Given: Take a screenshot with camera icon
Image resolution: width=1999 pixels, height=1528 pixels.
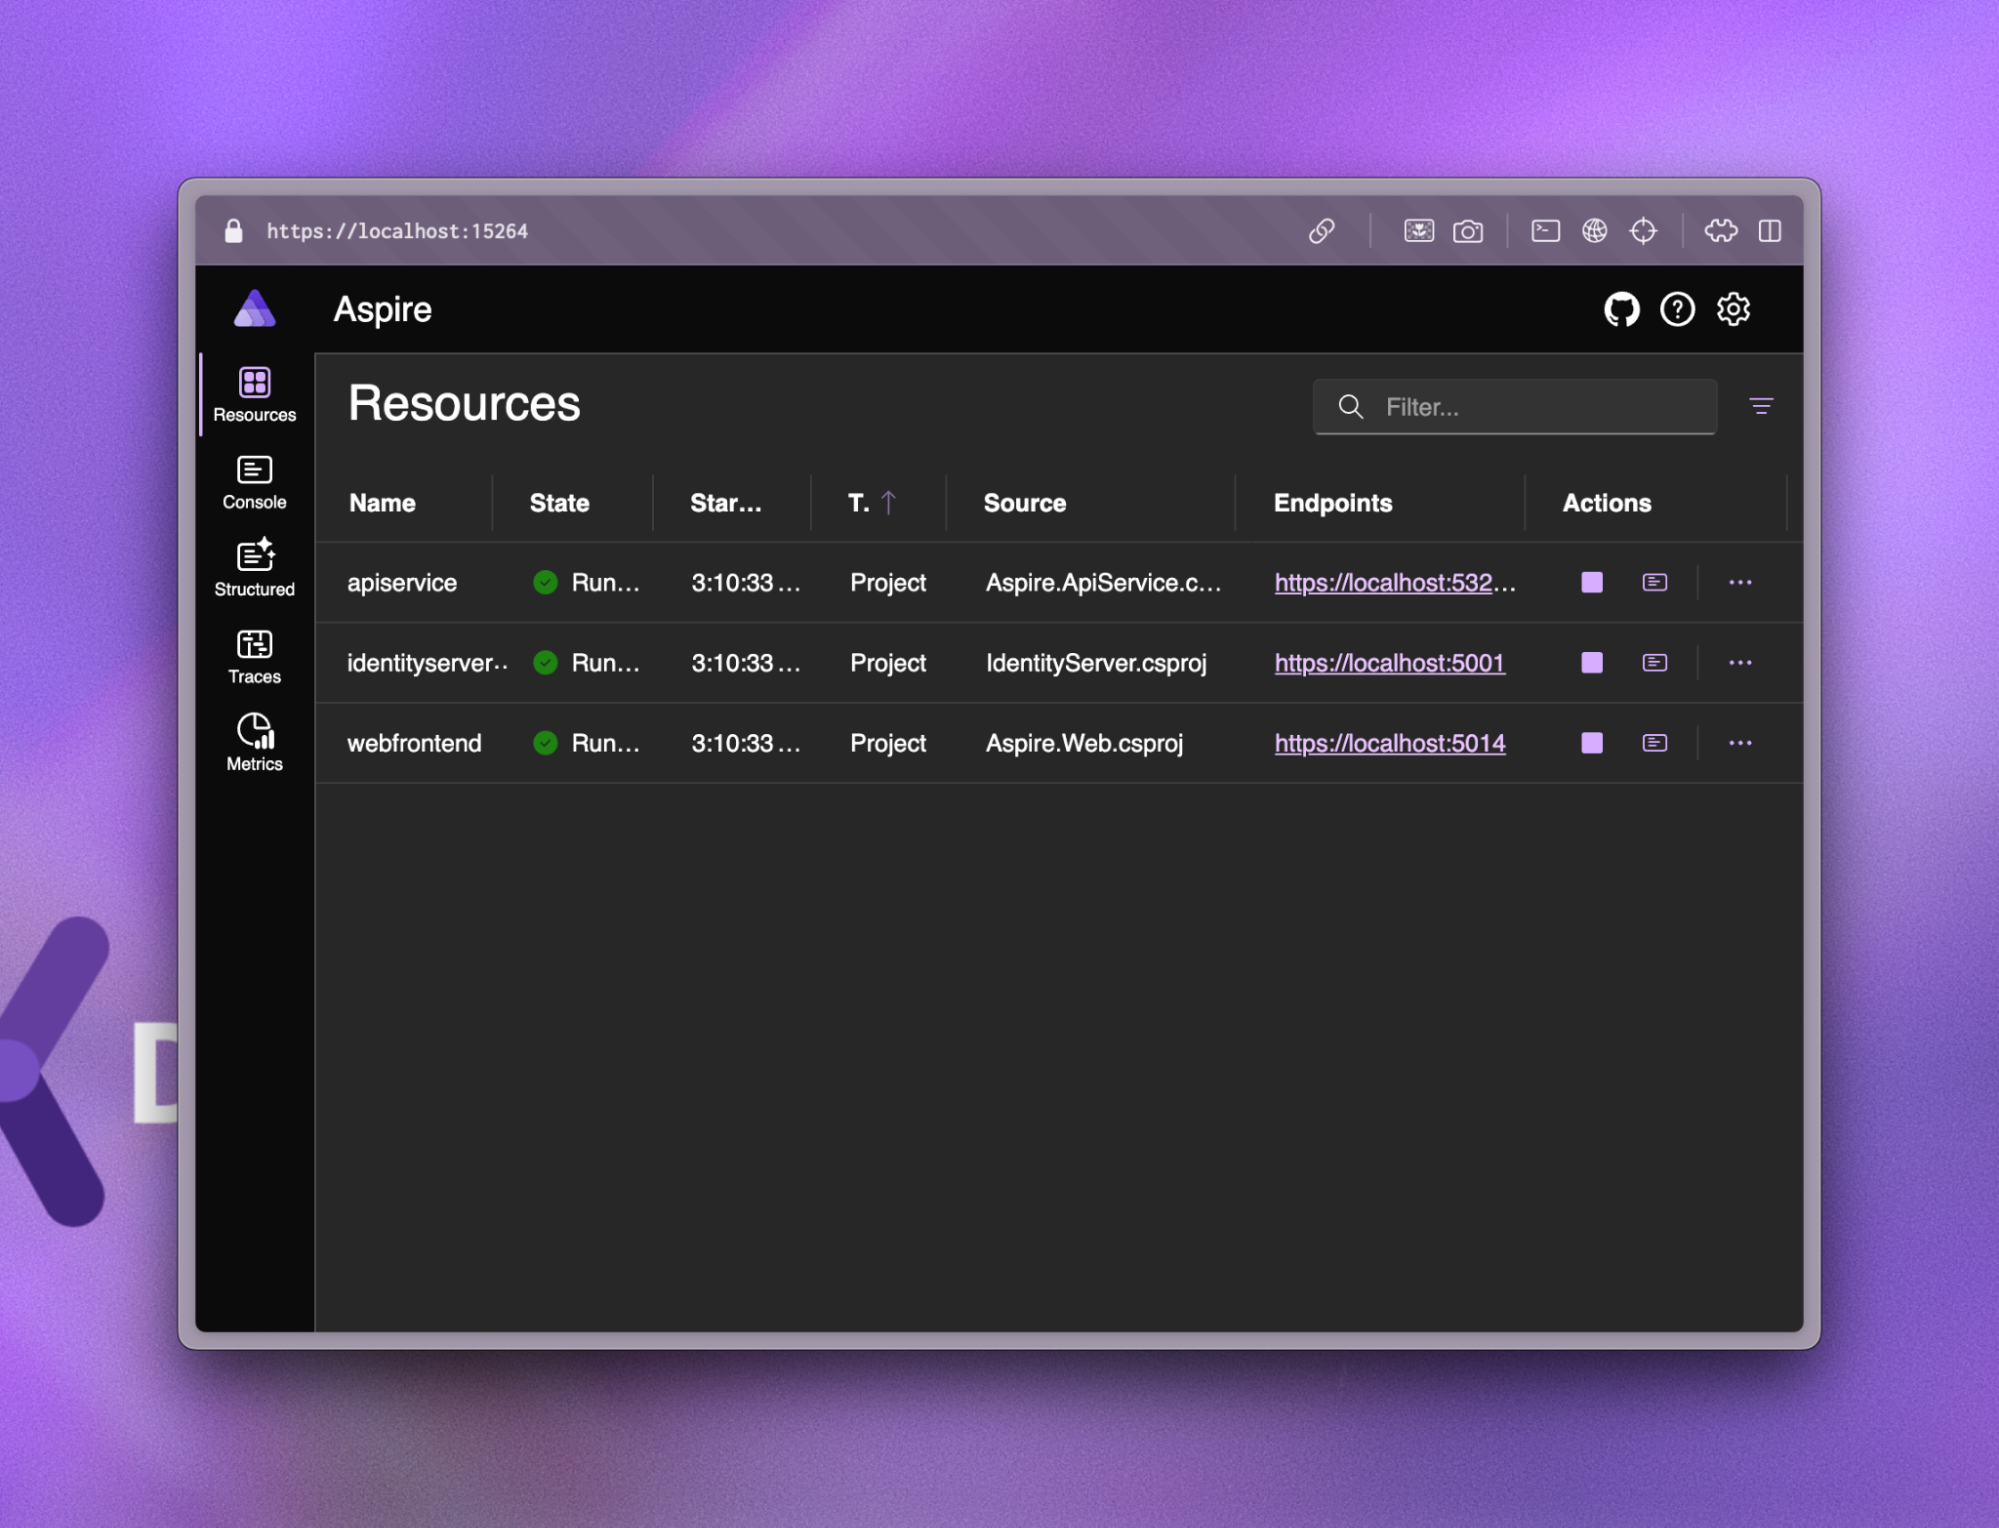Looking at the screenshot, I should 1467,231.
